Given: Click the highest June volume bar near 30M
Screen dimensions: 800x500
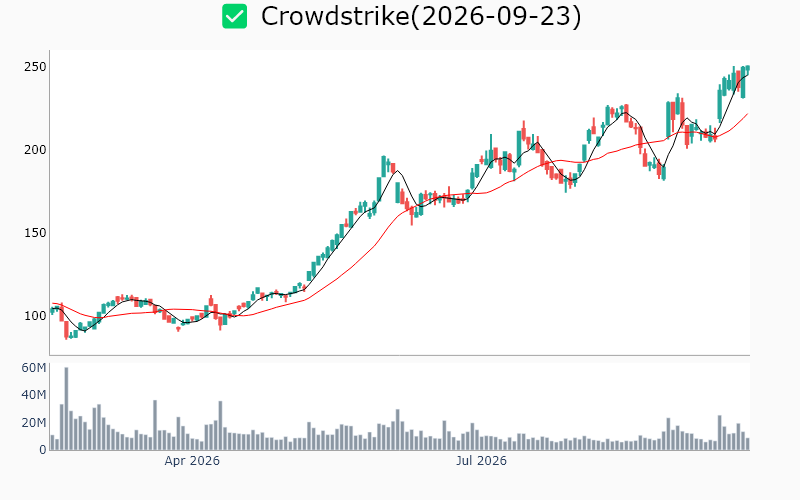Looking at the screenshot, I should 397,430.
